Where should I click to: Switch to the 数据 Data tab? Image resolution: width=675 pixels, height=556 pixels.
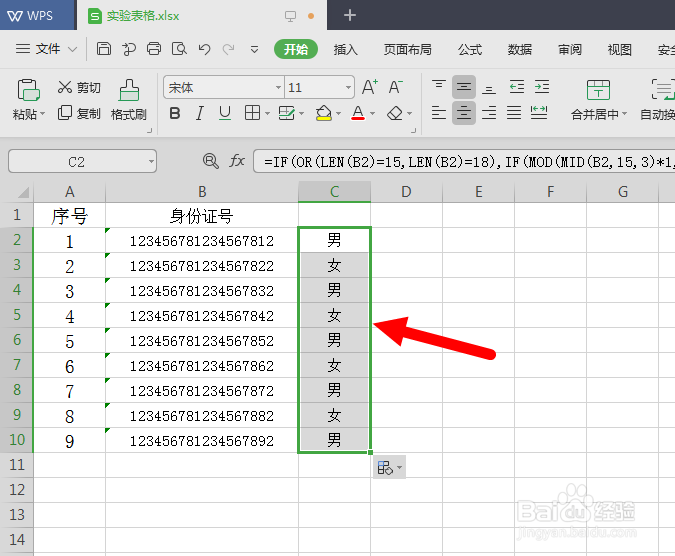[x=520, y=50]
